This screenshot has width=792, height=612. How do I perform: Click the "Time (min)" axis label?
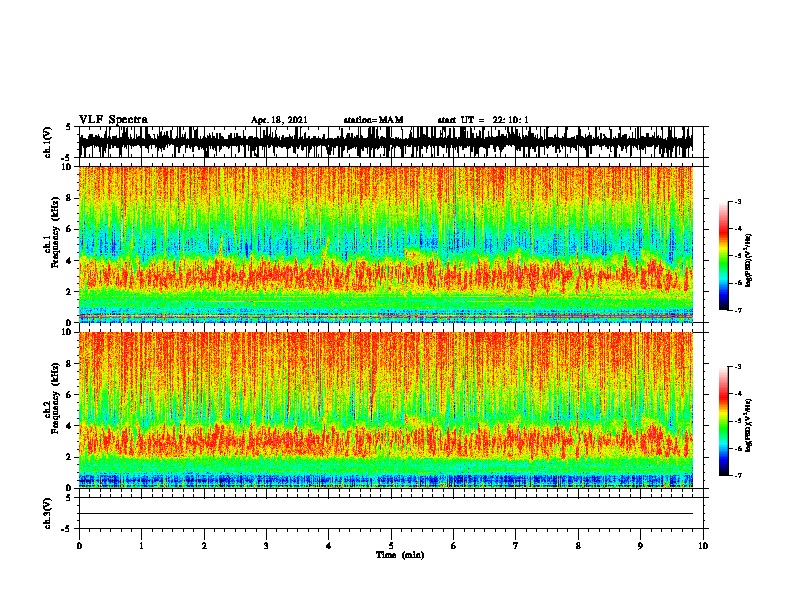coord(400,555)
